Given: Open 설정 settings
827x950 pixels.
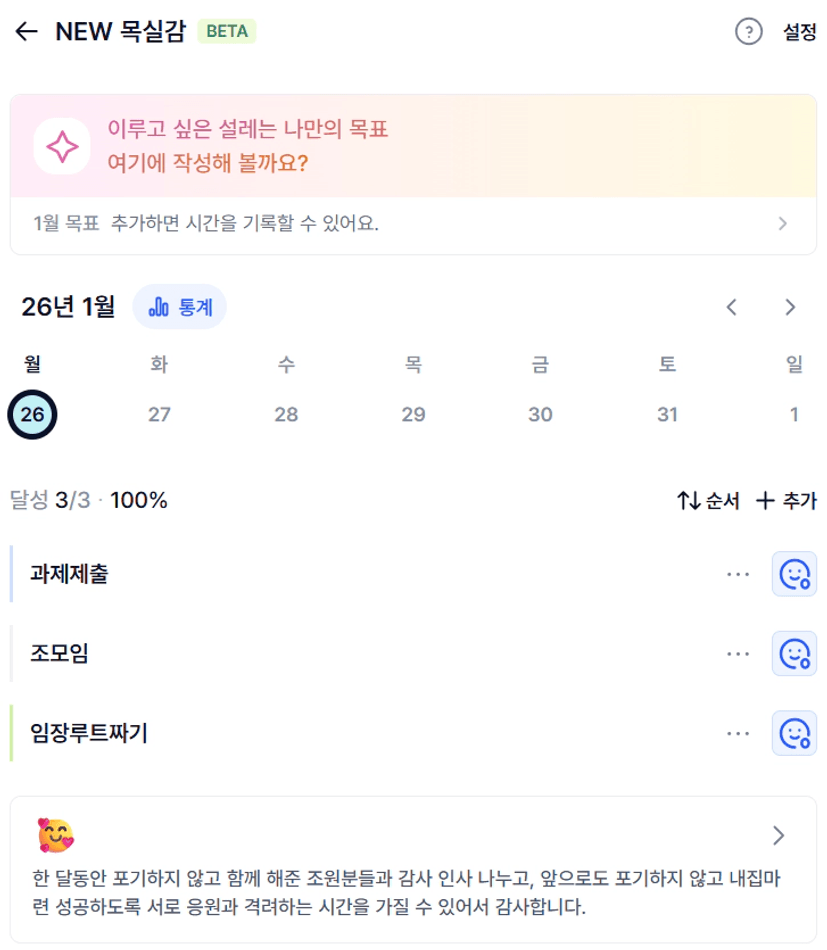Looking at the screenshot, I should click(799, 32).
